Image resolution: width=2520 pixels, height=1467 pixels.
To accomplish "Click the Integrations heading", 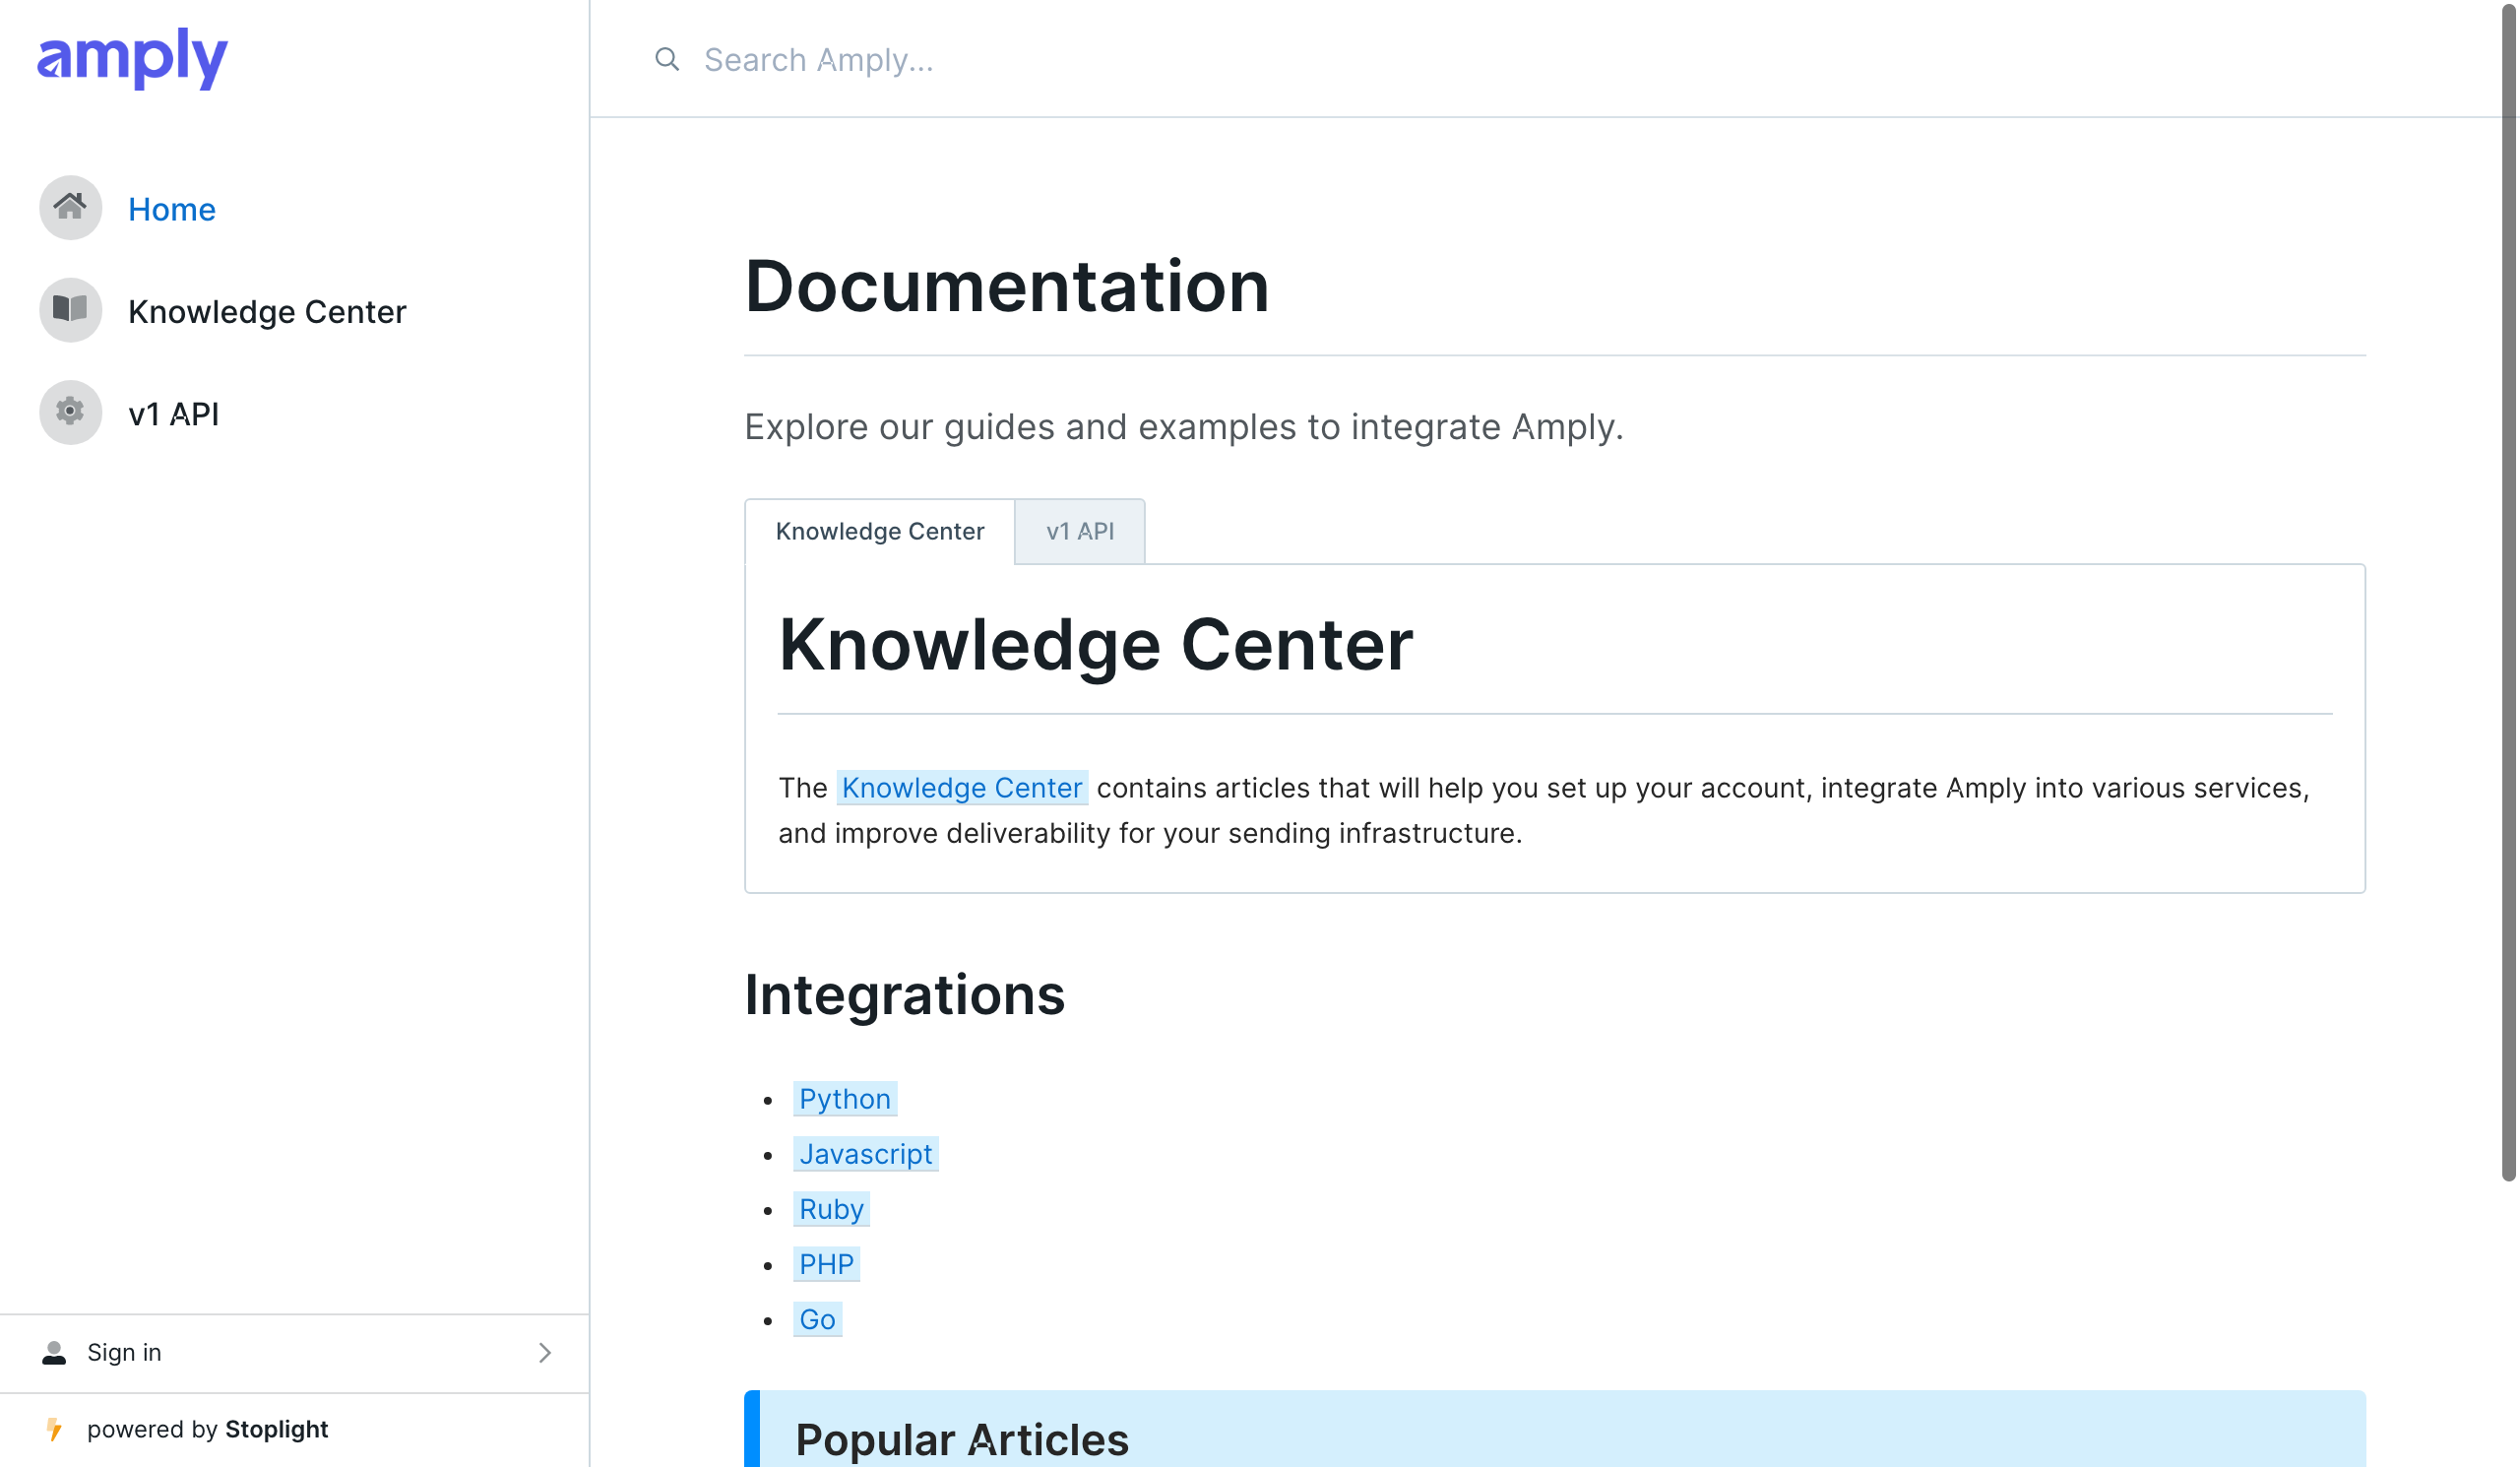I will (905, 994).
